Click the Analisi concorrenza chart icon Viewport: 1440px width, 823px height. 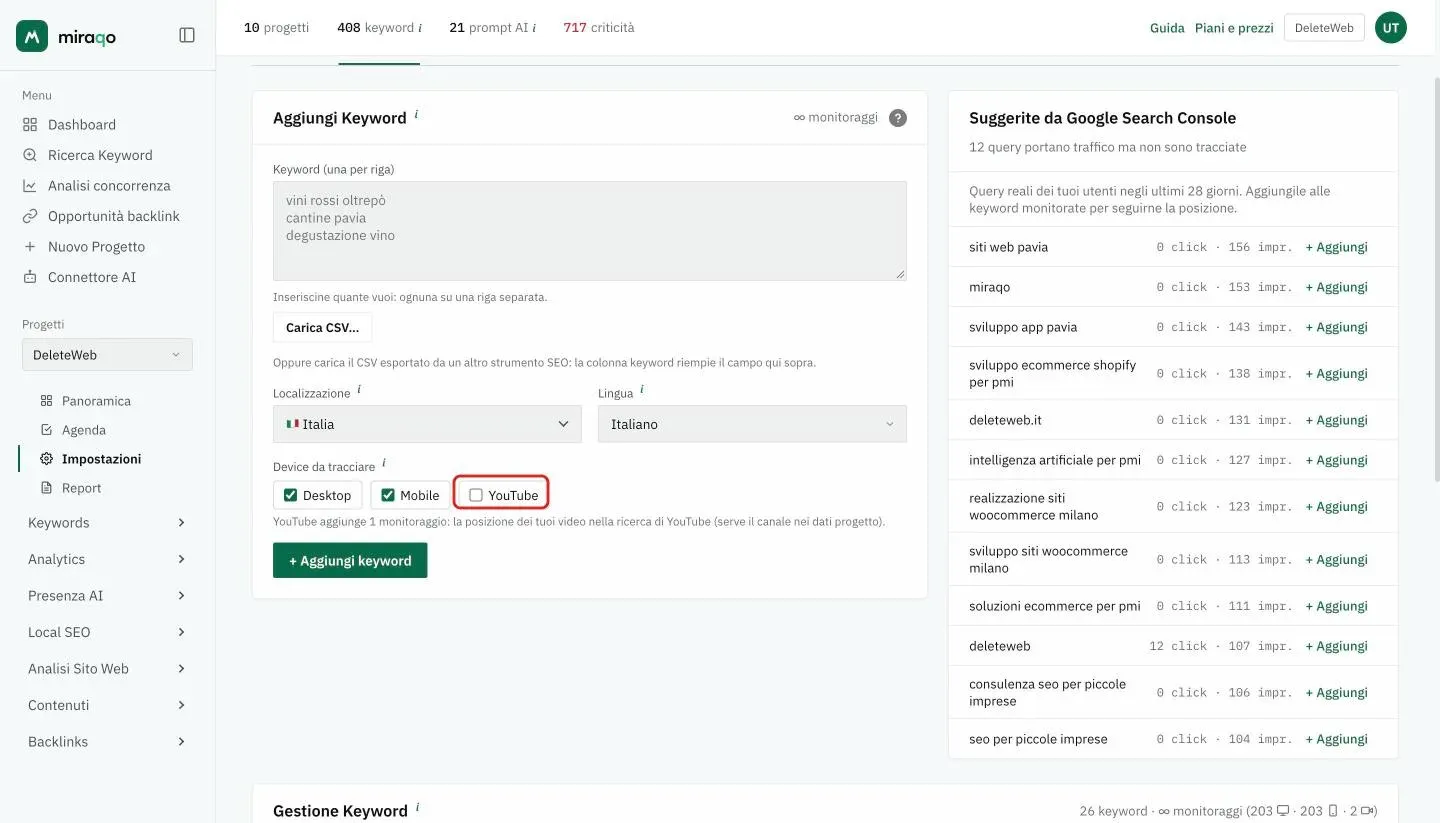[x=30, y=186]
